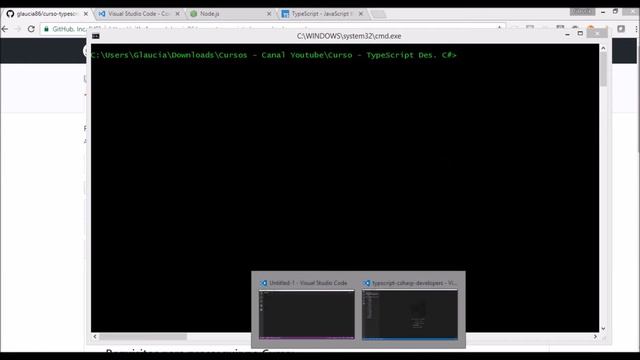The width and height of the screenshot is (640, 360).
Task: Open Chrome's three-dot menu
Action: (x=636, y=29)
